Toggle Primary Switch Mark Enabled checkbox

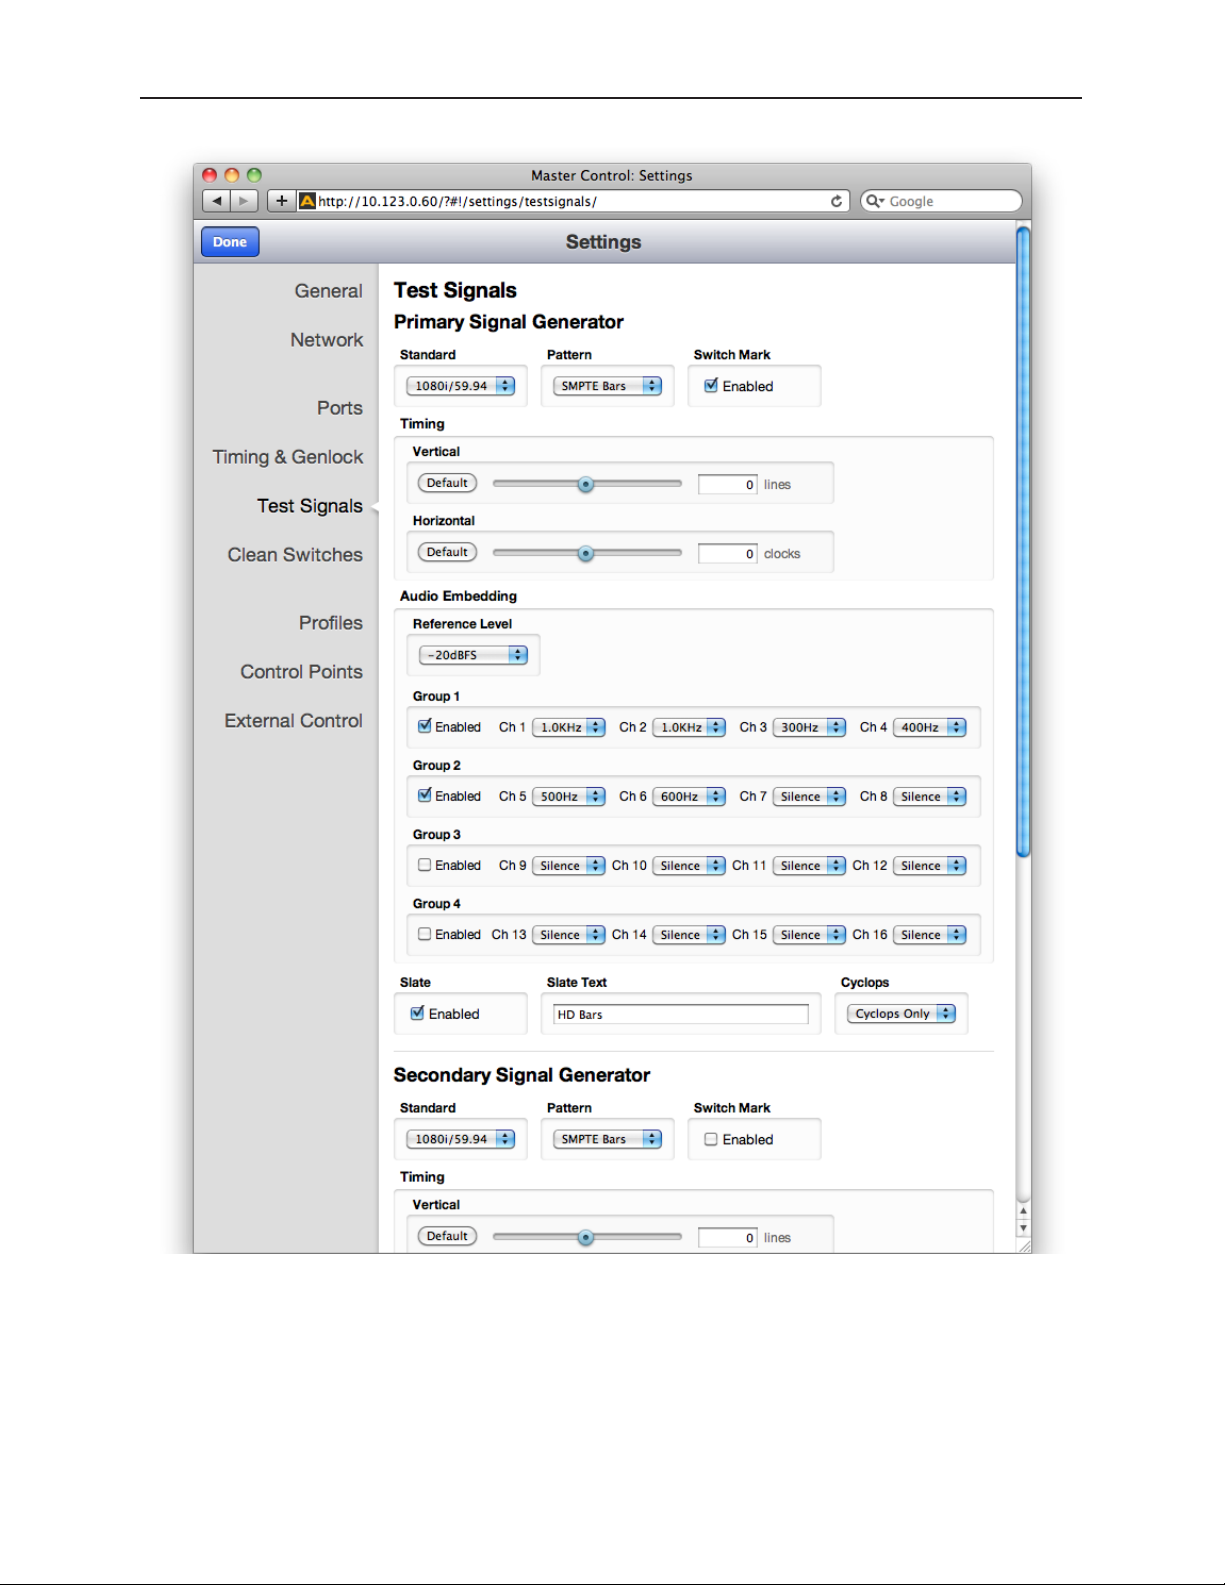point(711,385)
